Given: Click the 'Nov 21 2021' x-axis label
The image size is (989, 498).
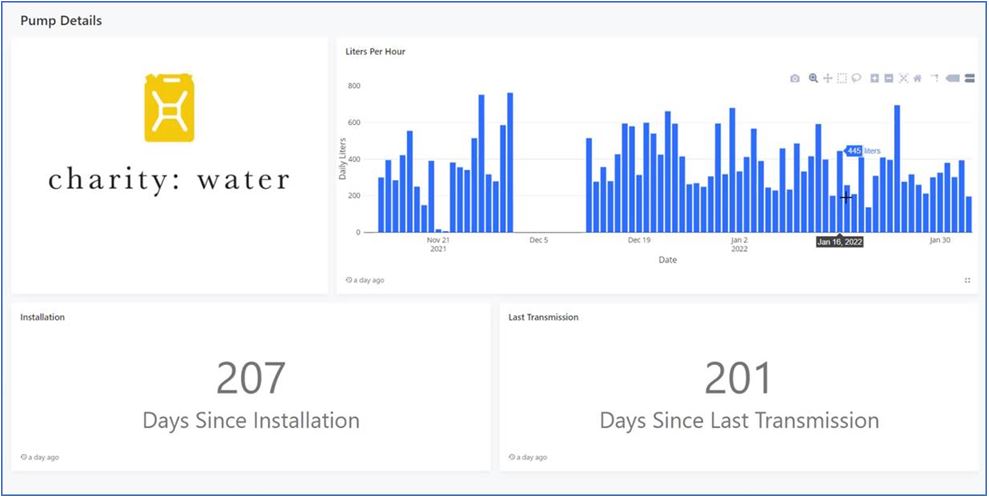Looking at the screenshot, I should point(438,245).
